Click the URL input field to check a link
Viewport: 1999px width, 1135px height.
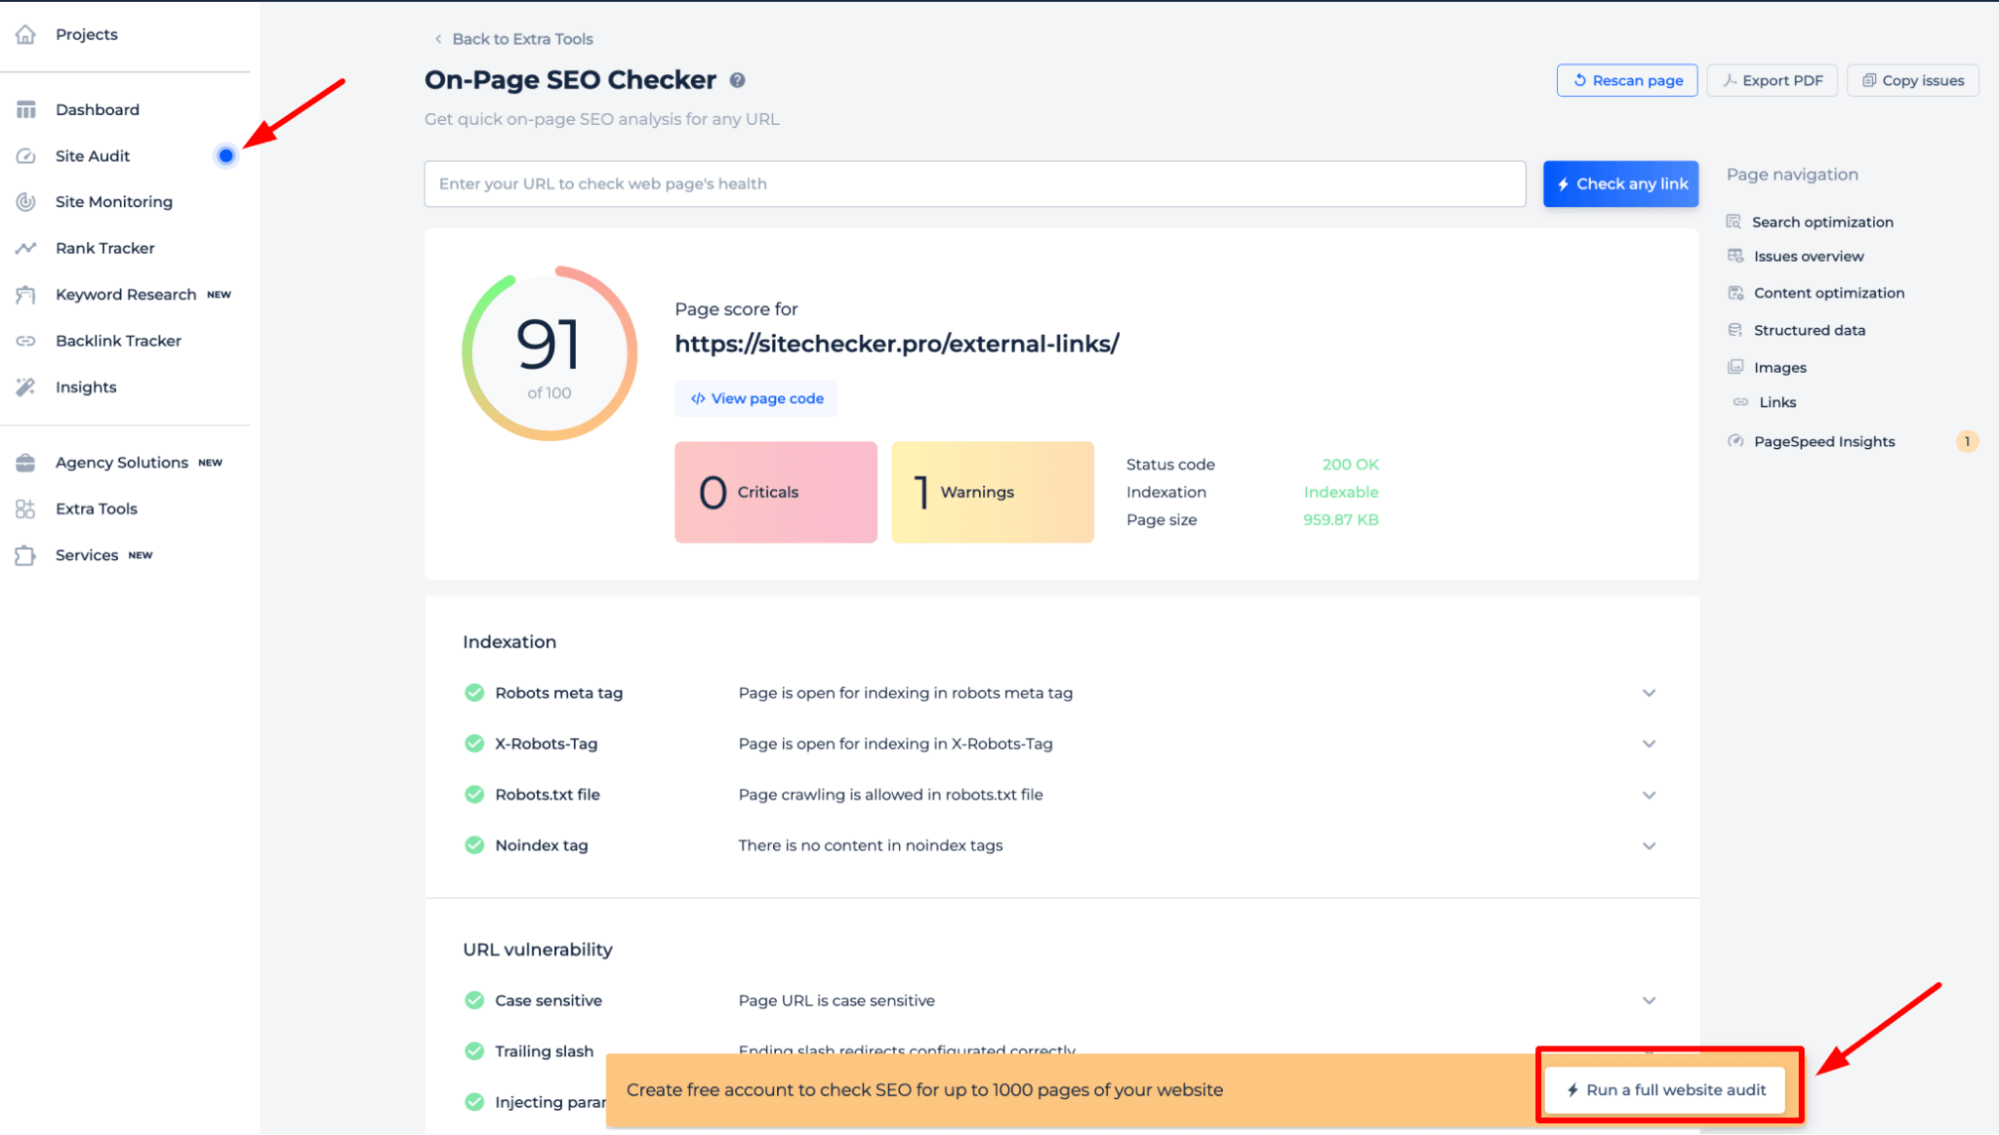[x=975, y=183]
